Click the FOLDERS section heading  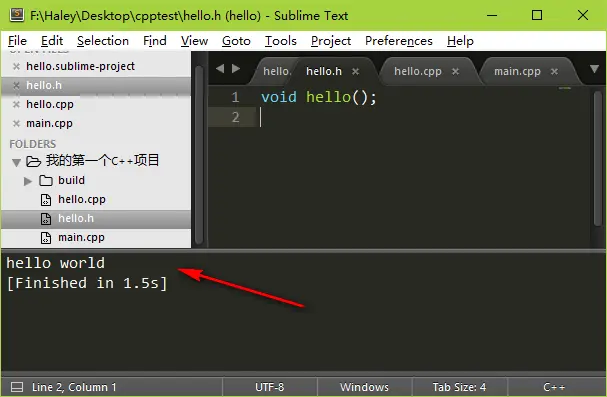pos(33,144)
